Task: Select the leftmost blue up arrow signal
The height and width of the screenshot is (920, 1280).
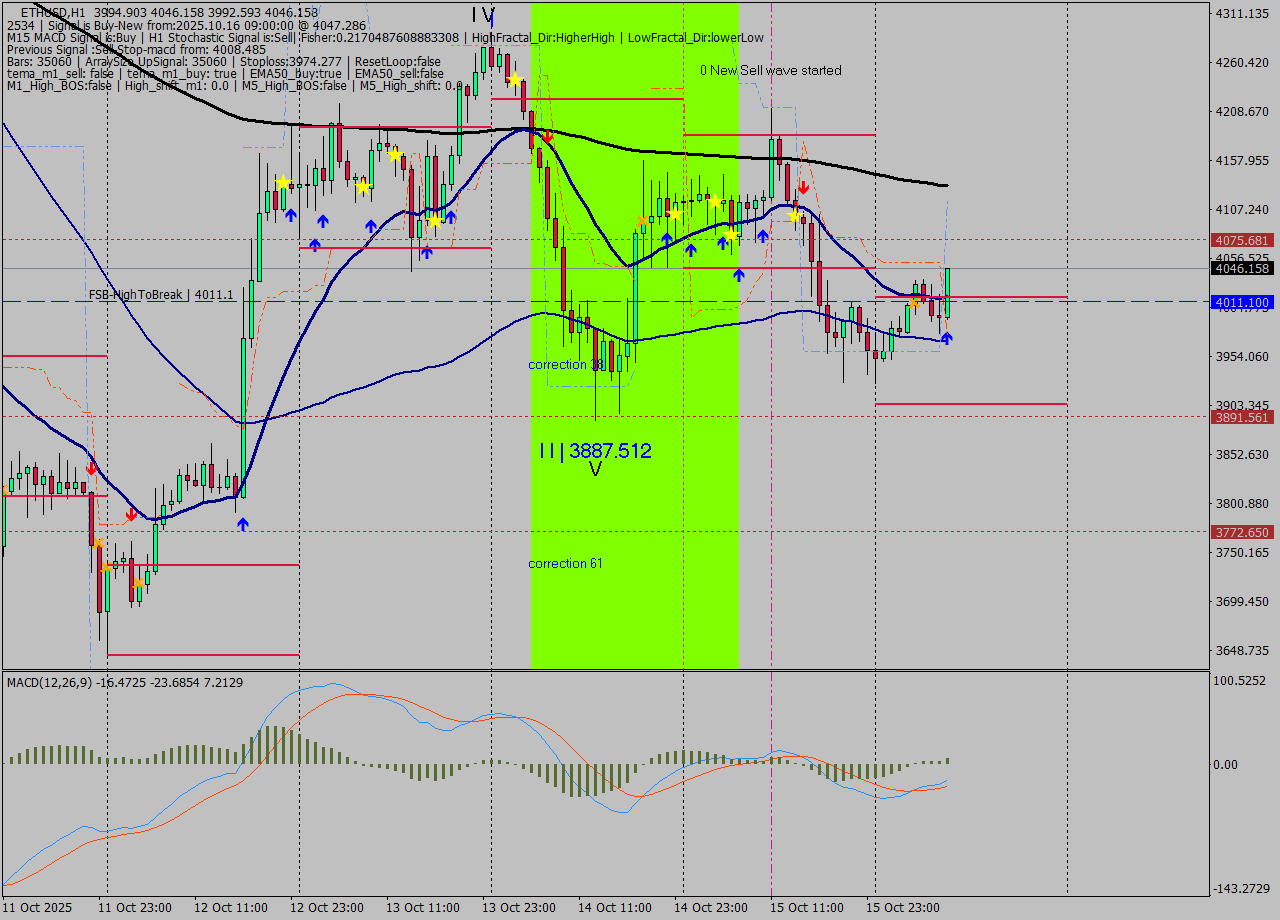Action: click(243, 523)
